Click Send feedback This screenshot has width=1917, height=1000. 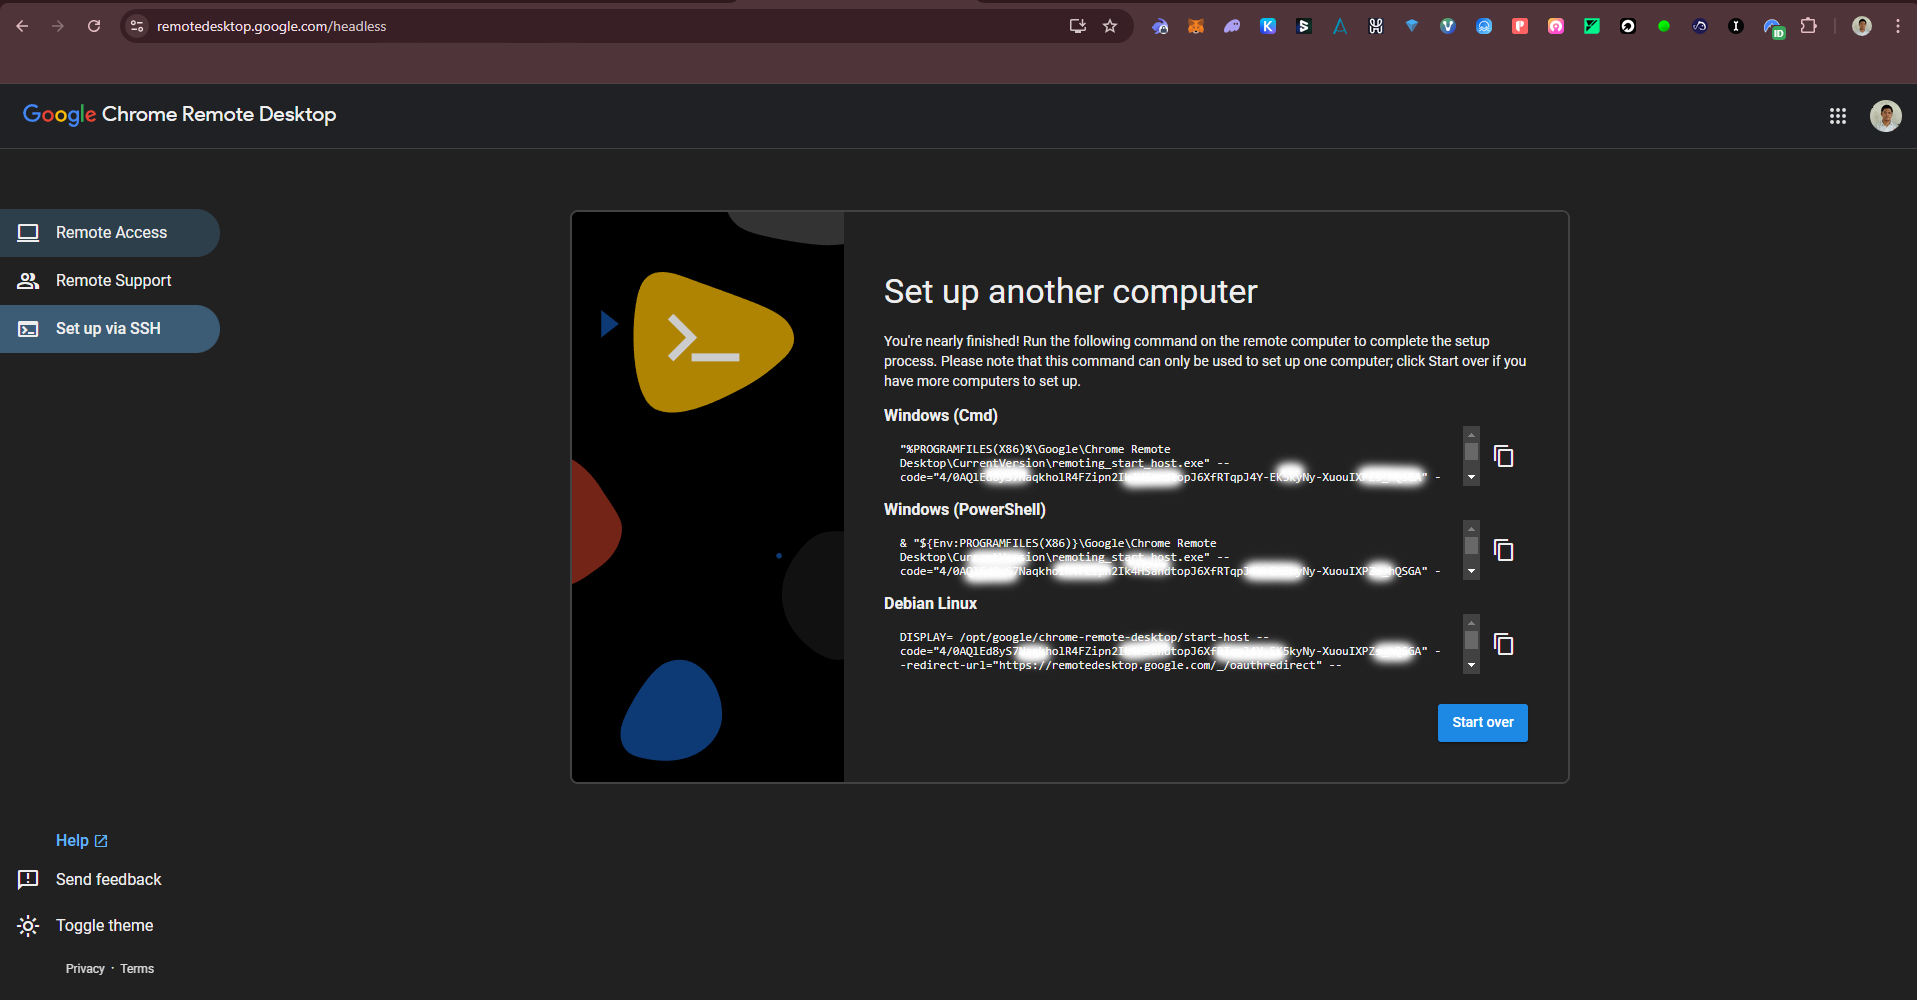point(108,879)
